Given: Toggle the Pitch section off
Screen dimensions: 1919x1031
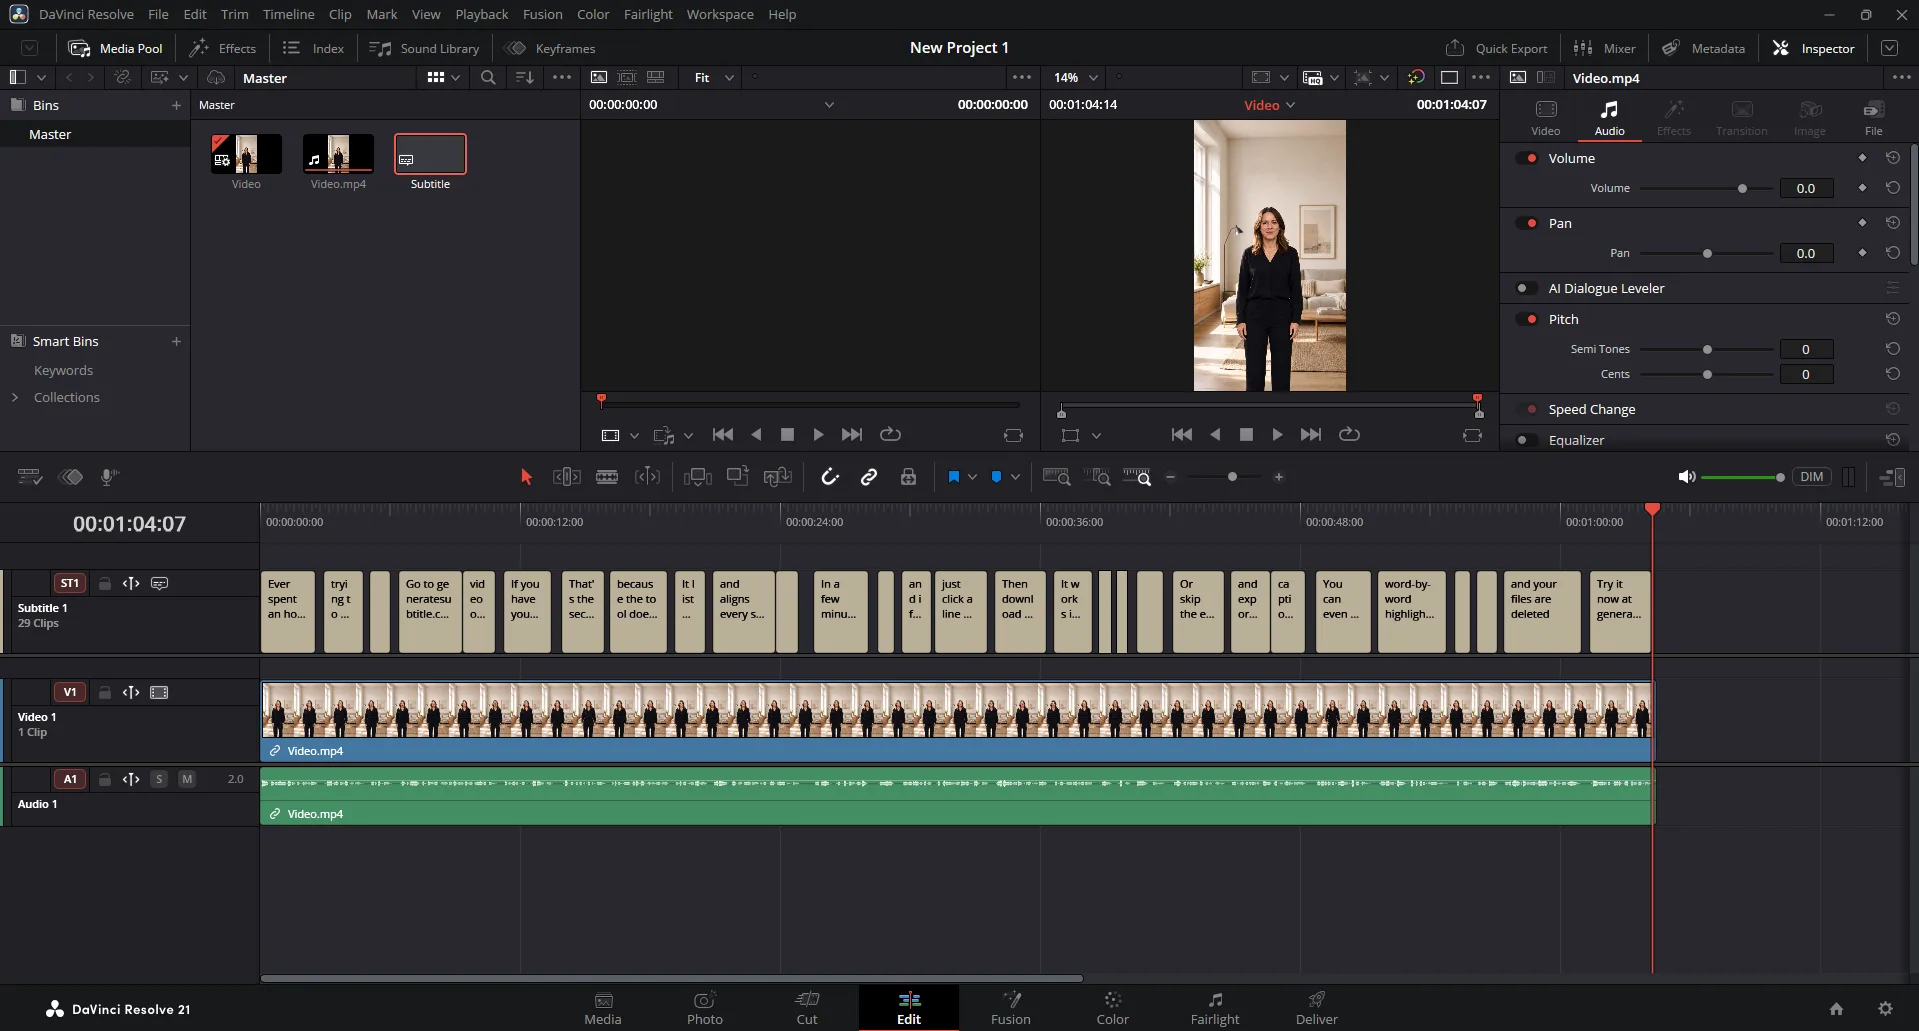Looking at the screenshot, I should [x=1526, y=319].
